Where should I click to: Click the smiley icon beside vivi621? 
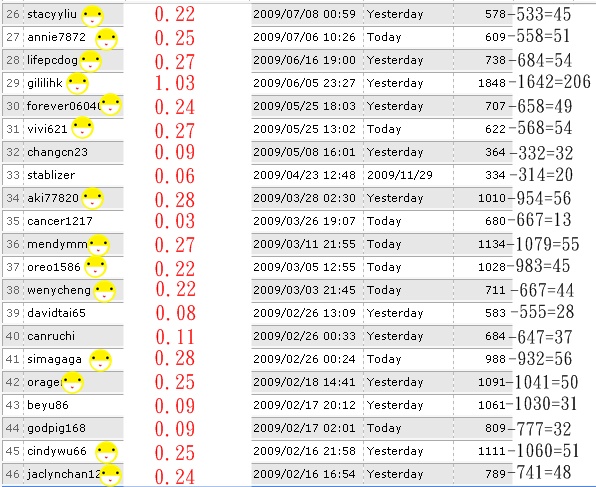[82, 128]
